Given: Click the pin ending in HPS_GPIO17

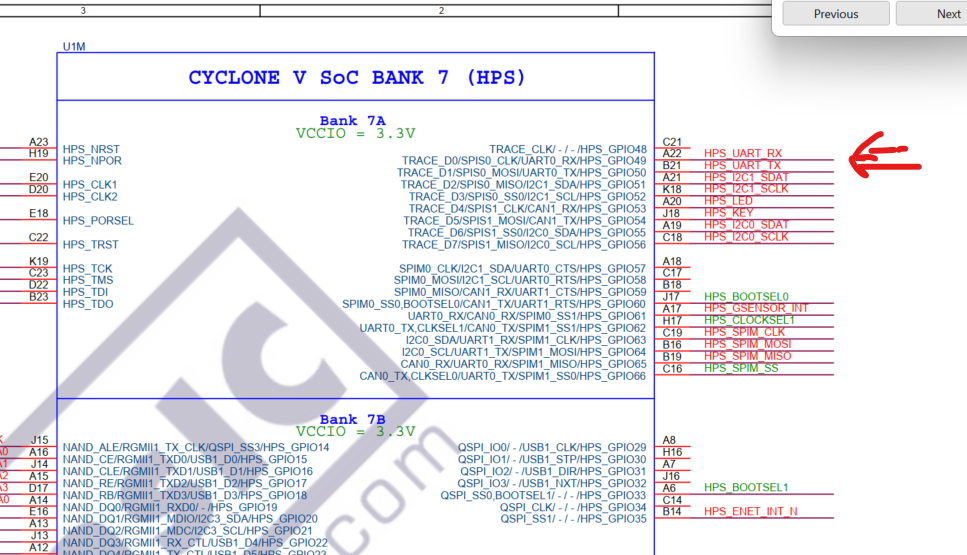Looking at the screenshot, I should pyautogui.click(x=184, y=483).
